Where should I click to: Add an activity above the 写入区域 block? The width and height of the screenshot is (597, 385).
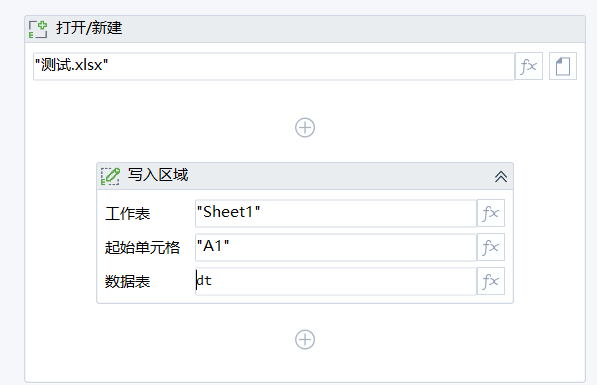tap(305, 128)
